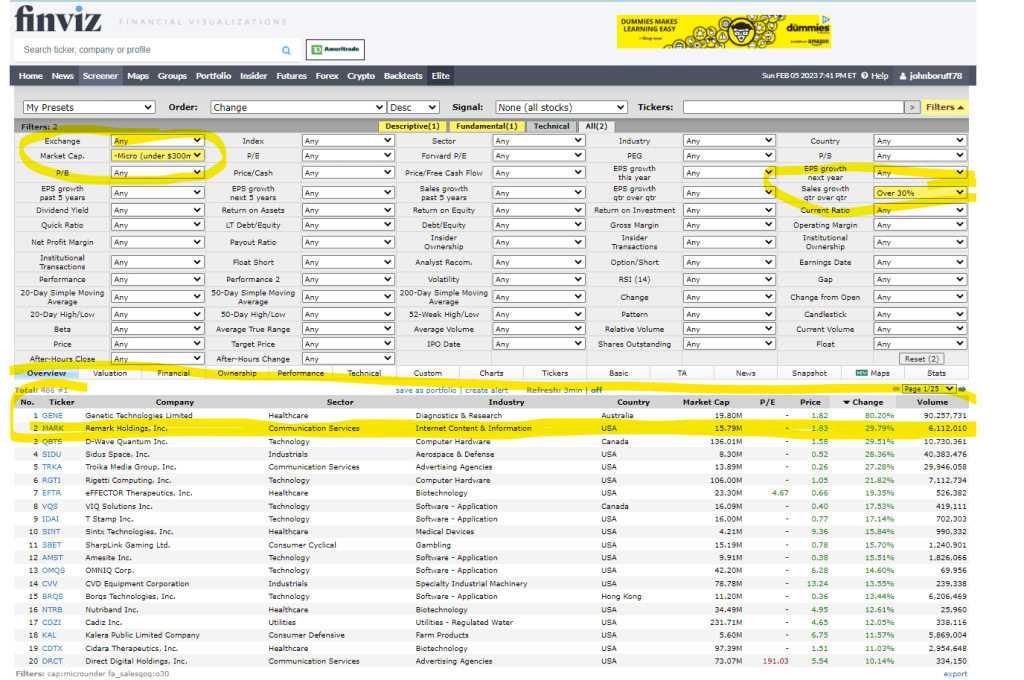Click the Help question mark icon

point(864,76)
